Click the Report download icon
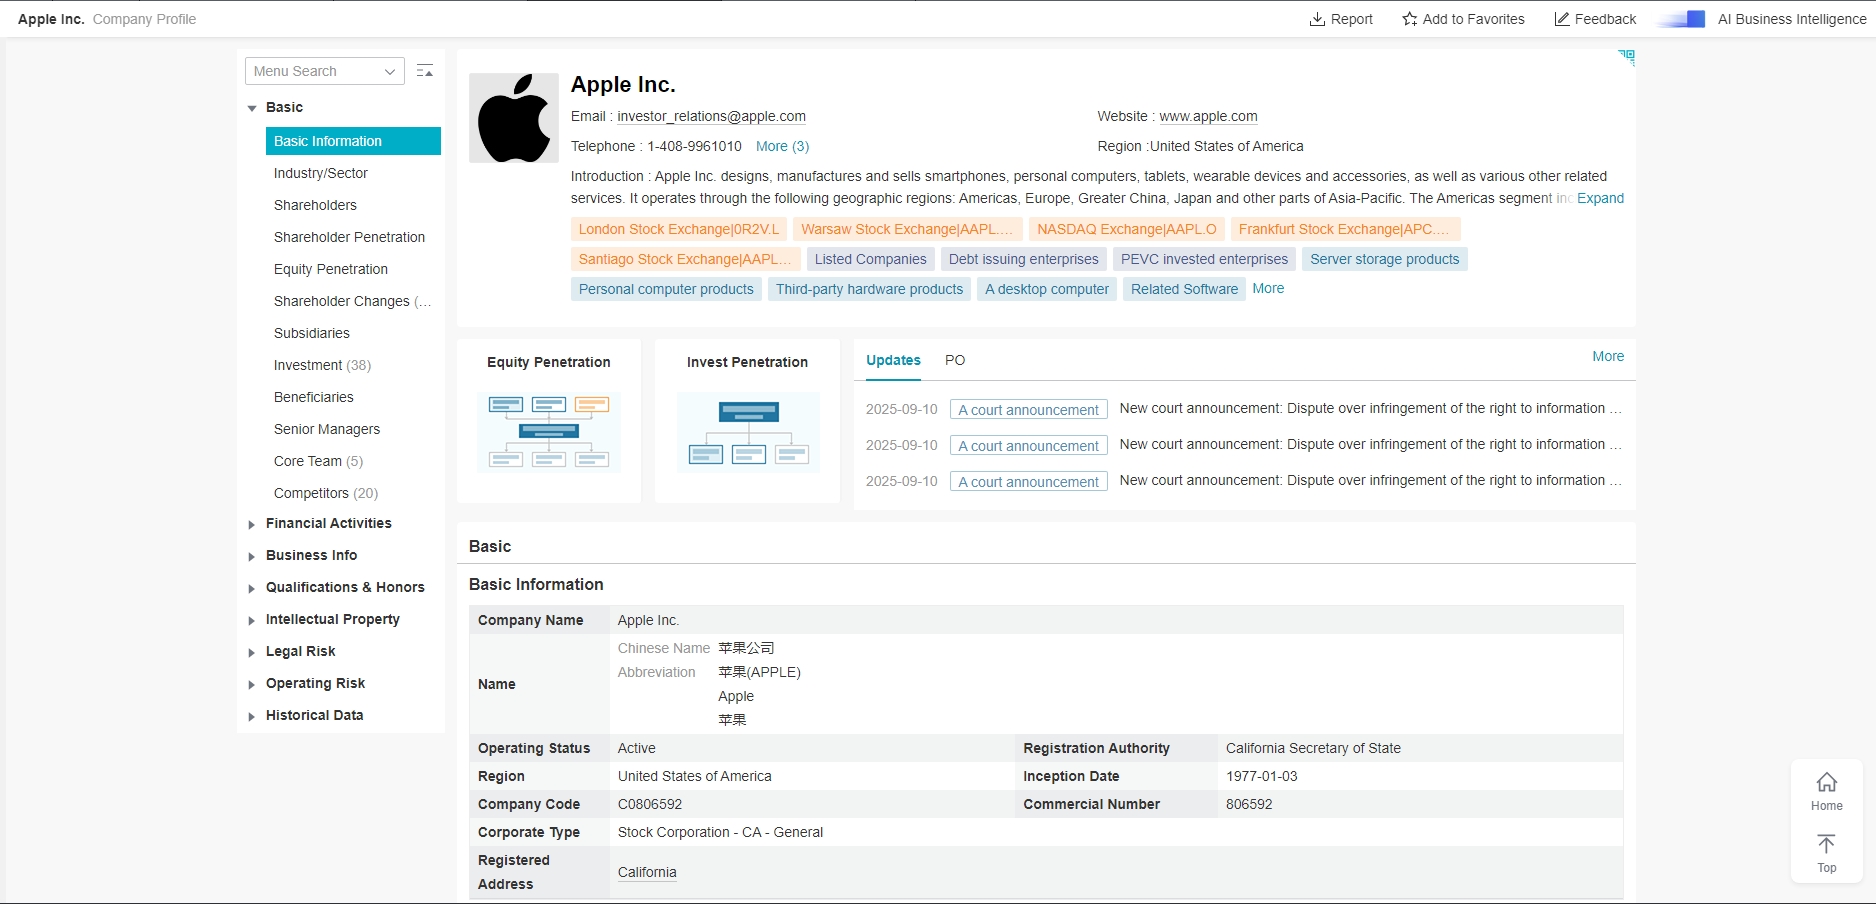This screenshot has width=1876, height=904. click(x=1317, y=19)
